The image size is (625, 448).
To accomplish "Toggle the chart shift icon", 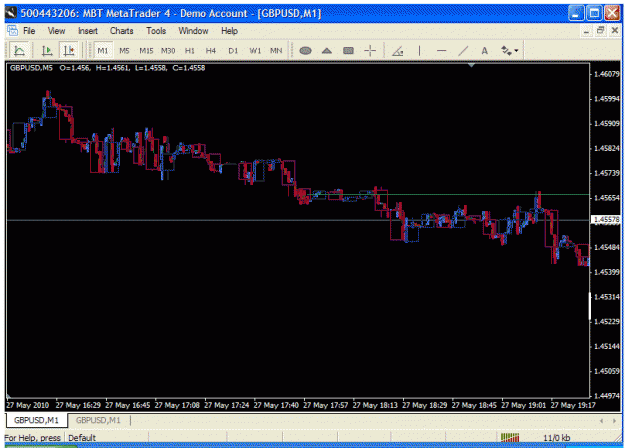I will (69, 51).
